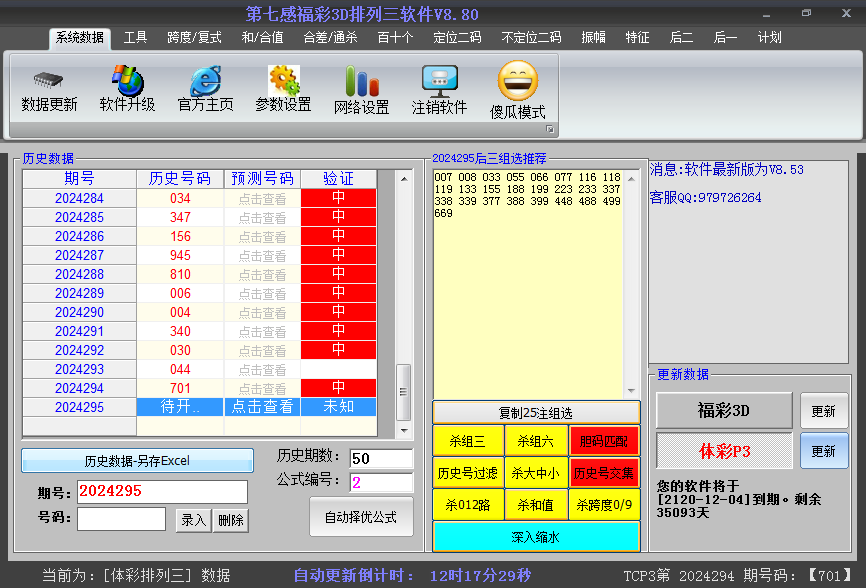Click the 历史号码 column header

pyautogui.click(x=180, y=179)
